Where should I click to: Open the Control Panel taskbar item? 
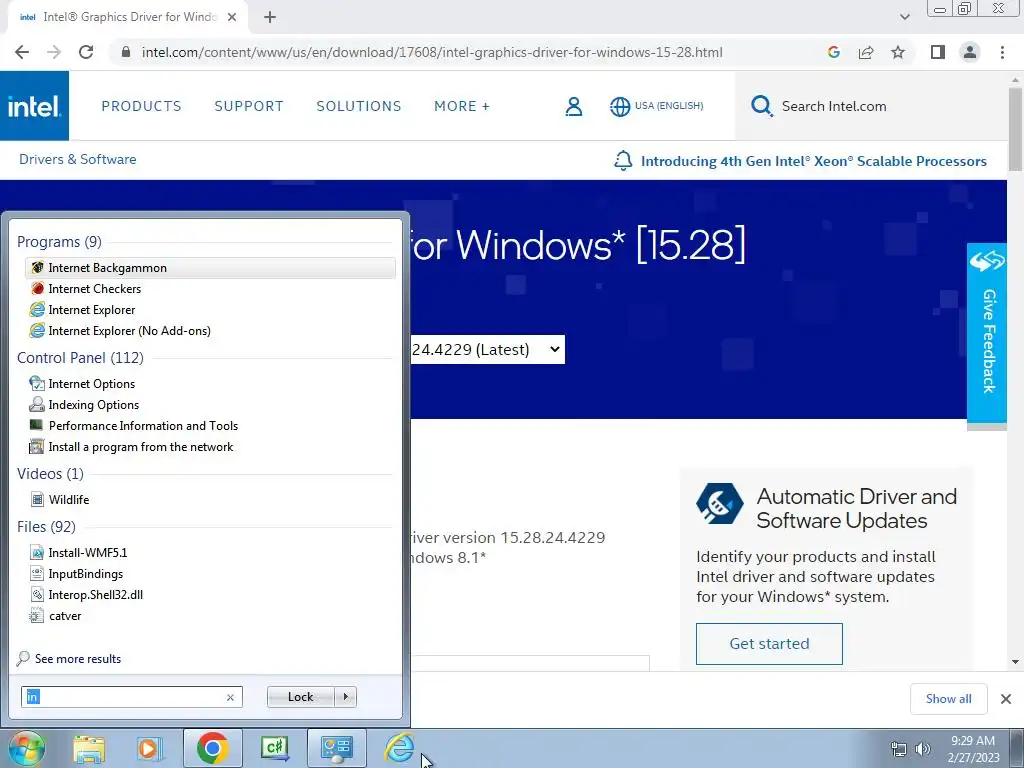point(337,748)
